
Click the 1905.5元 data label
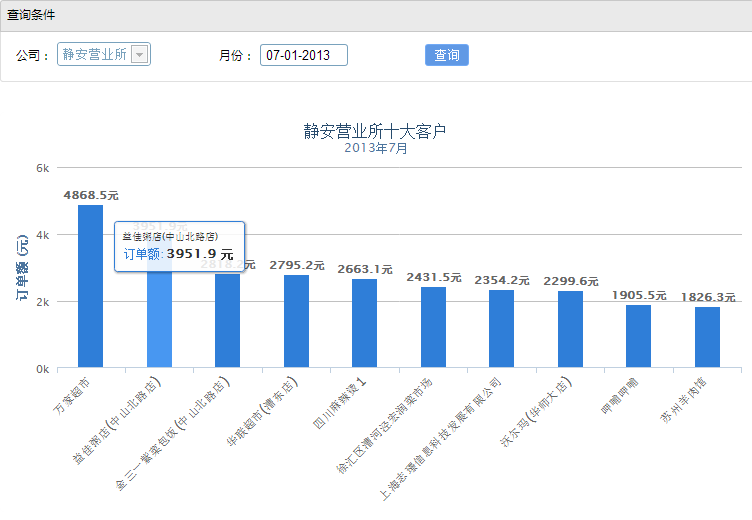pyautogui.click(x=639, y=295)
